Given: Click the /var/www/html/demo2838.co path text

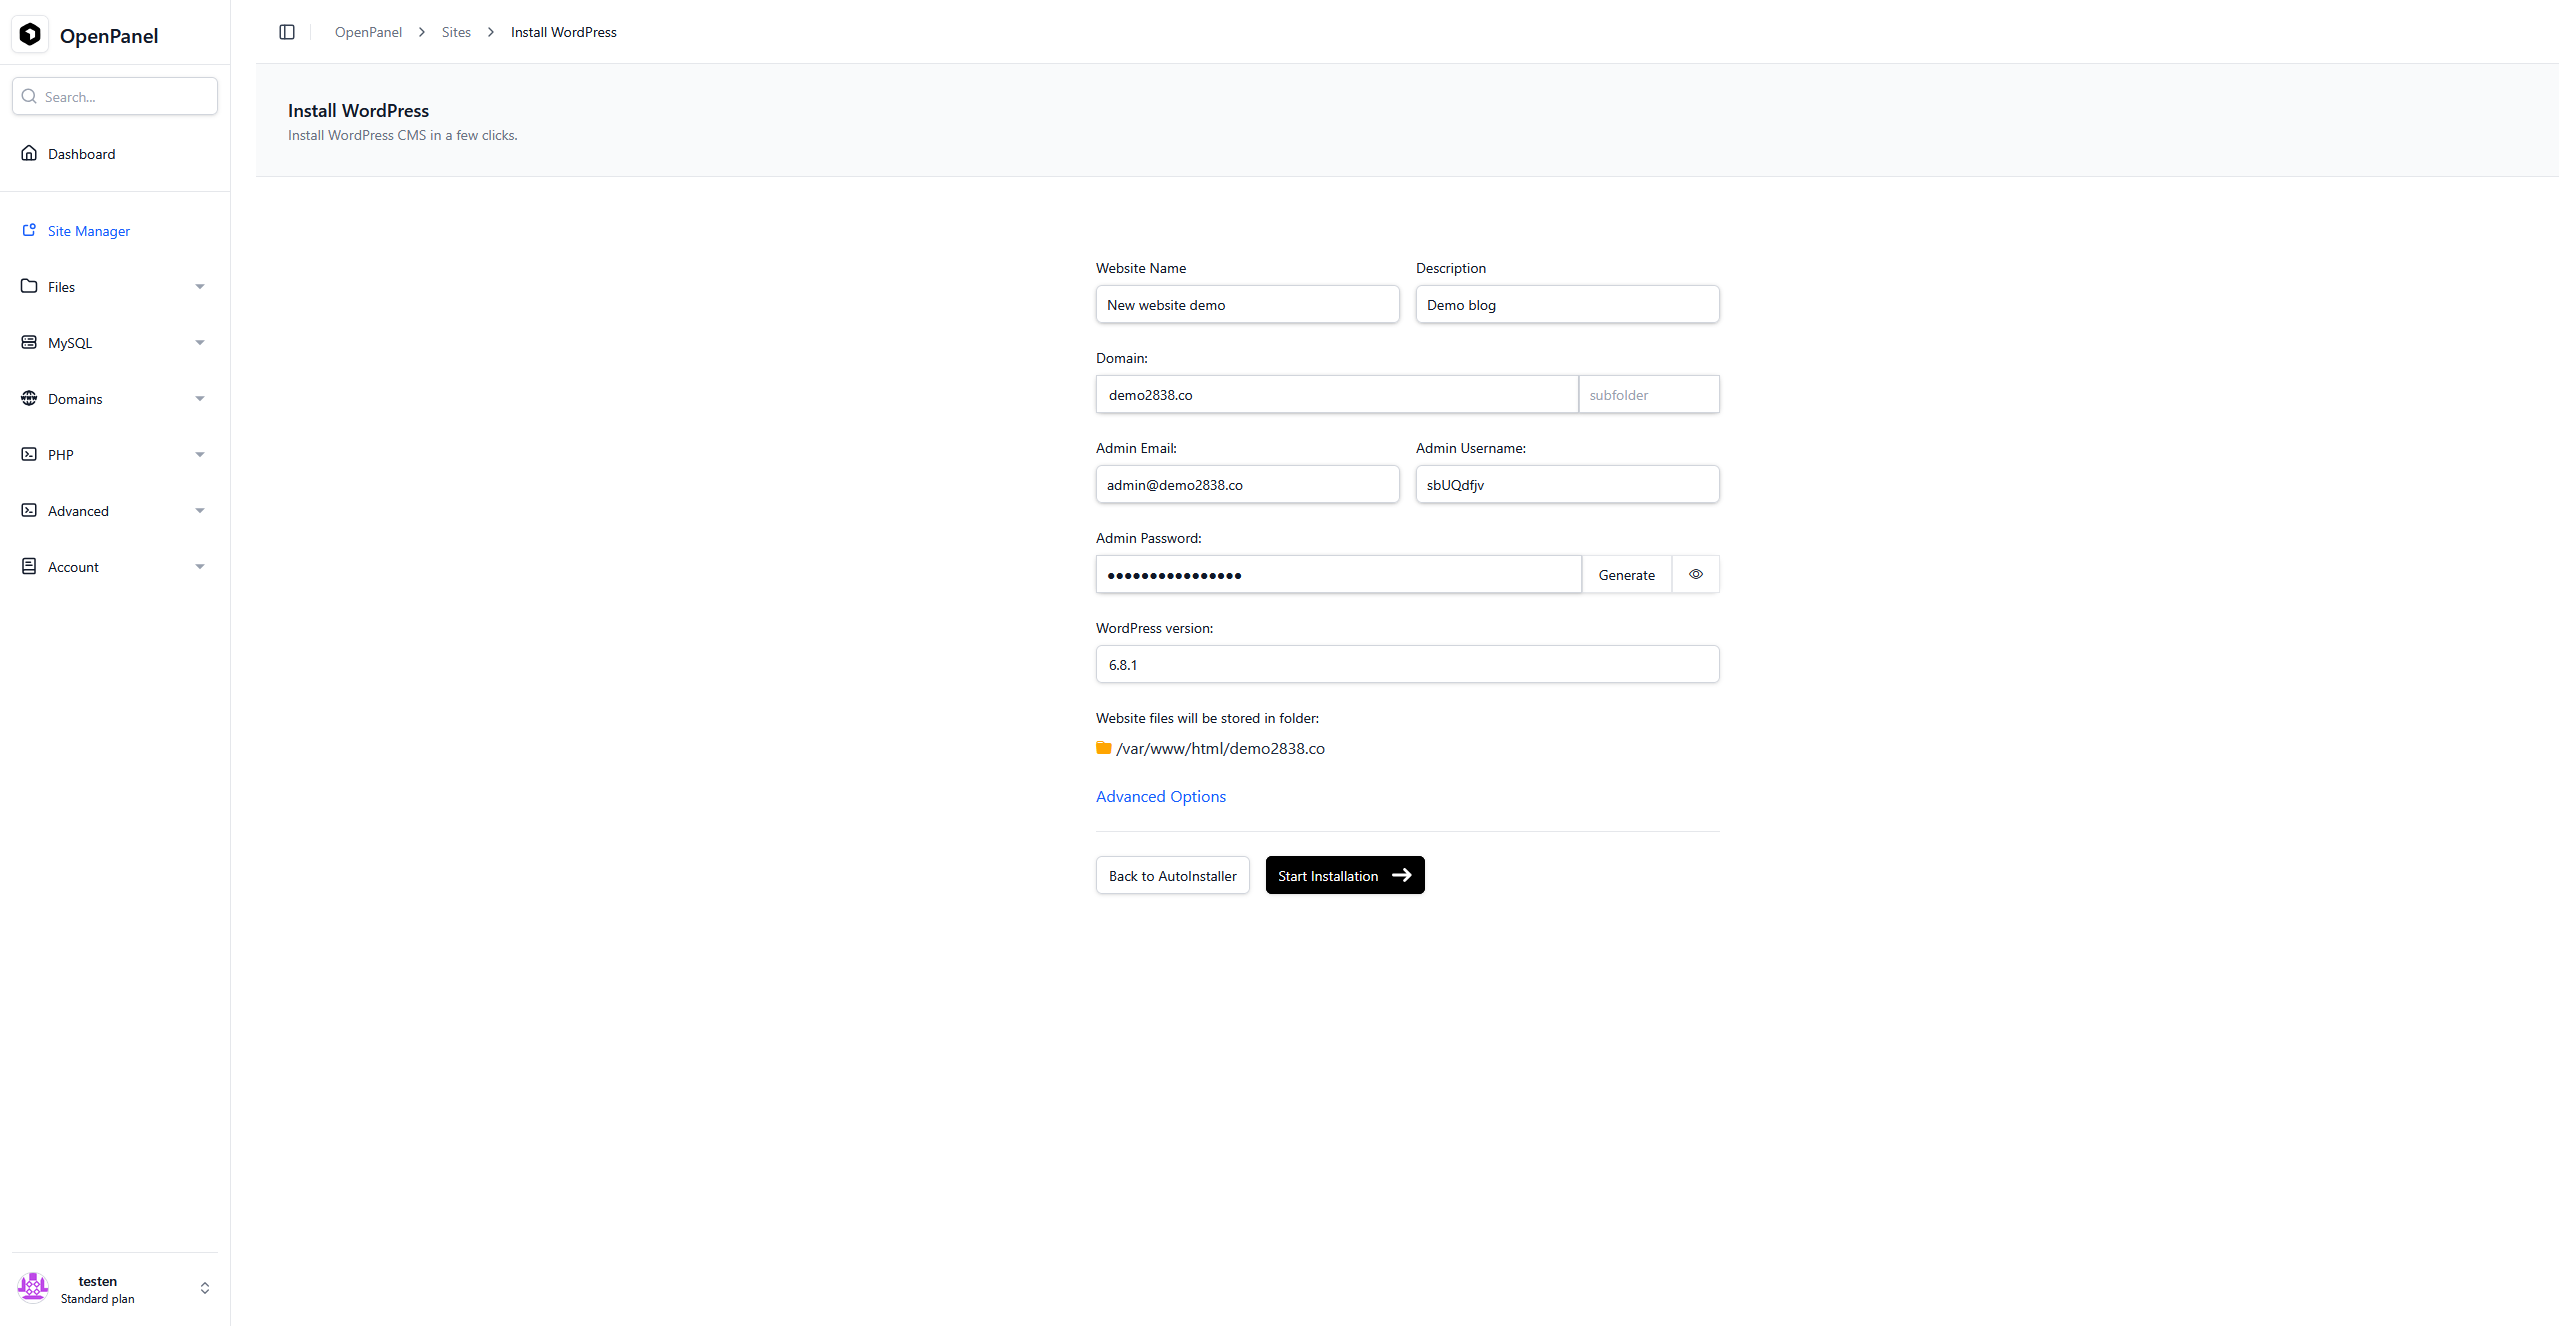Looking at the screenshot, I should click(x=1221, y=748).
